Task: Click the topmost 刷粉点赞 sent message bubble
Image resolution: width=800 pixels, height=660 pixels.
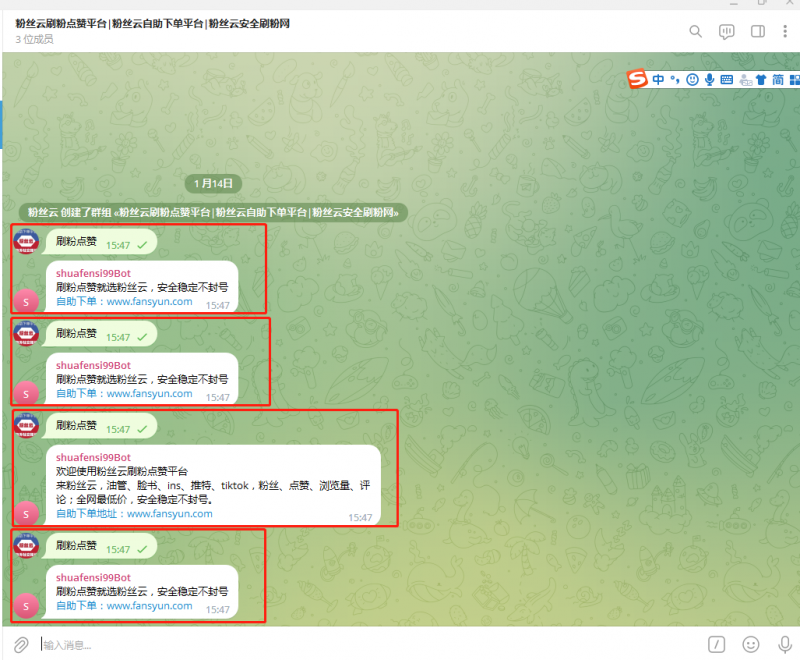Action: [x=101, y=242]
